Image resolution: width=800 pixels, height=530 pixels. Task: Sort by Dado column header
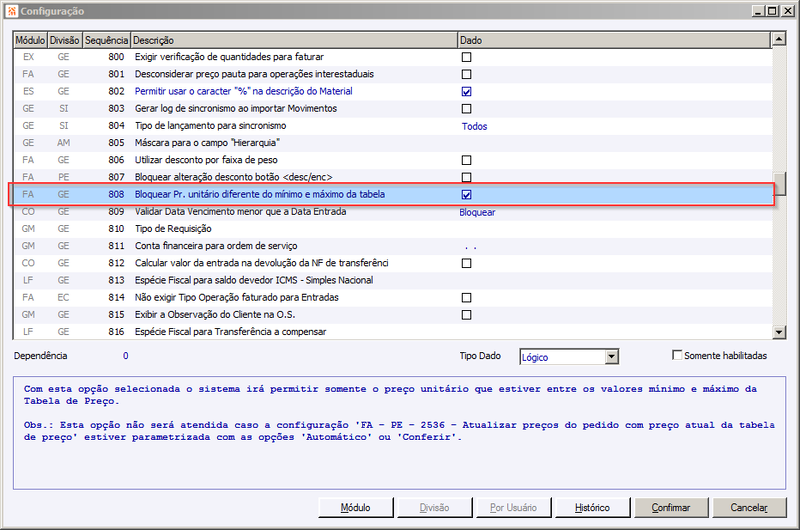(x=614, y=40)
